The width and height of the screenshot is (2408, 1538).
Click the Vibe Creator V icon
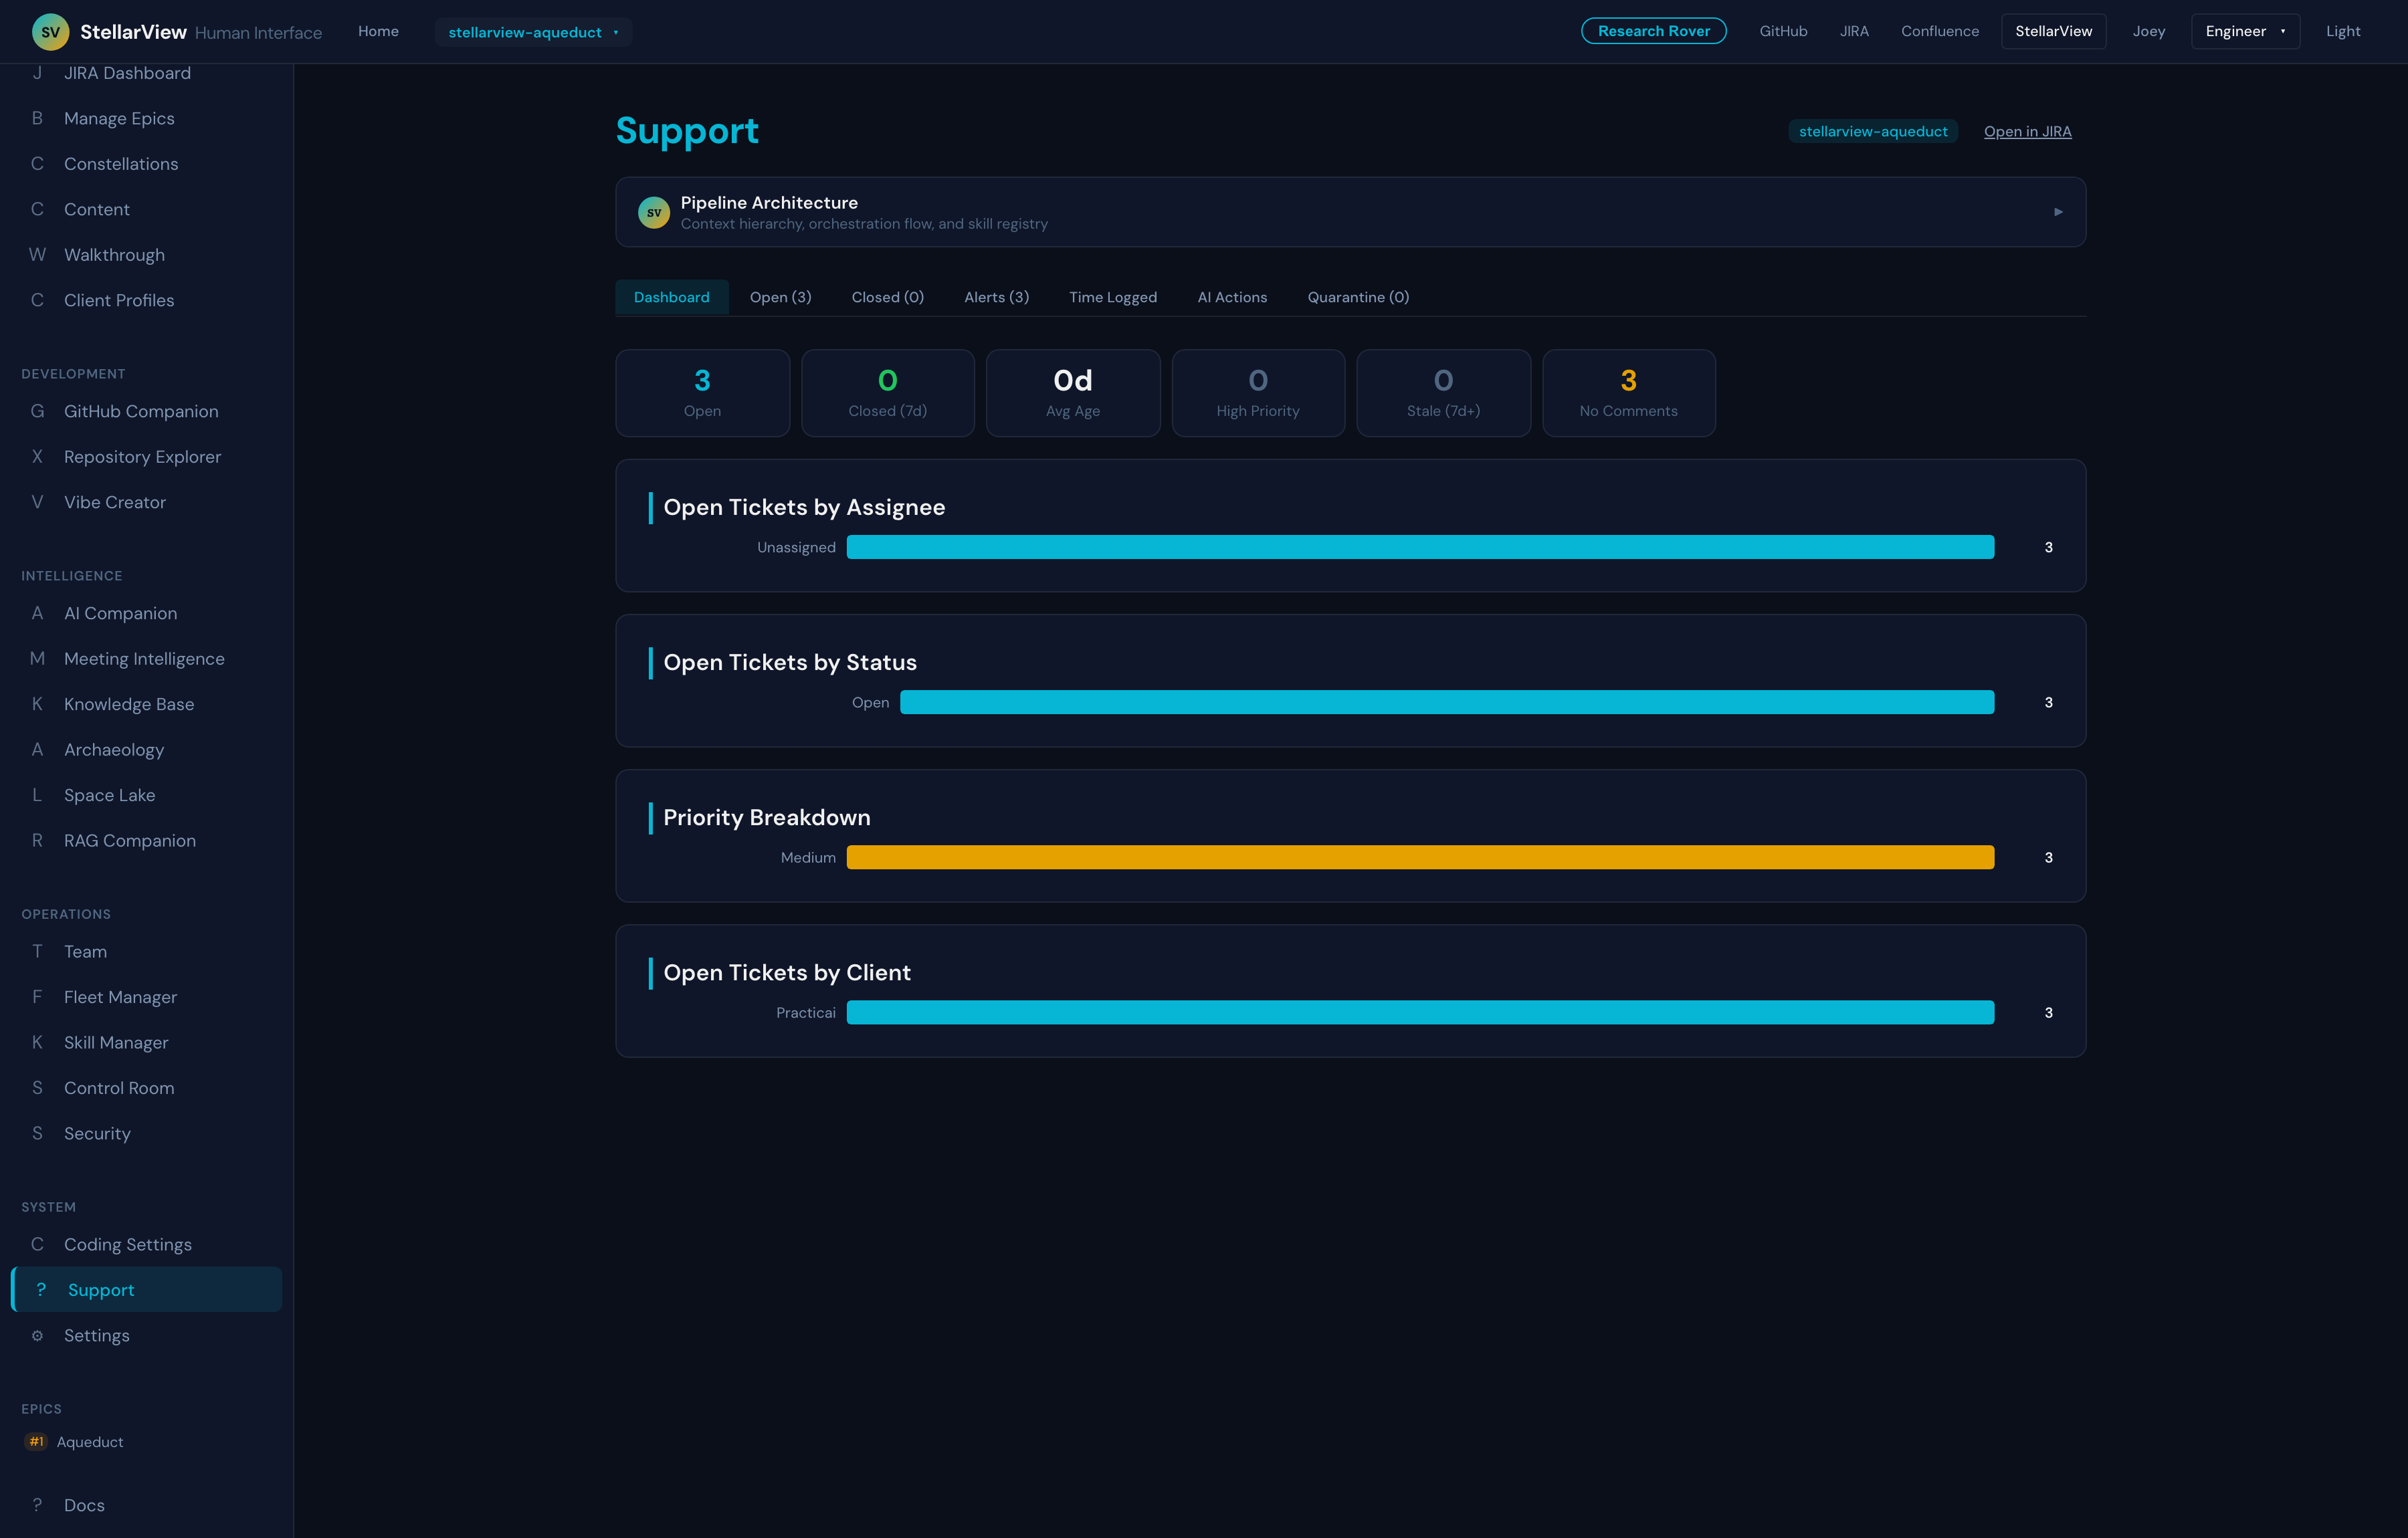point(37,502)
